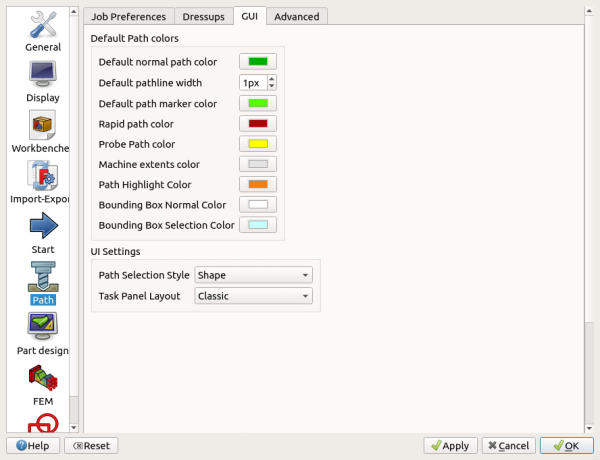Switch to the Job Preferences tab

click(129, 17)
